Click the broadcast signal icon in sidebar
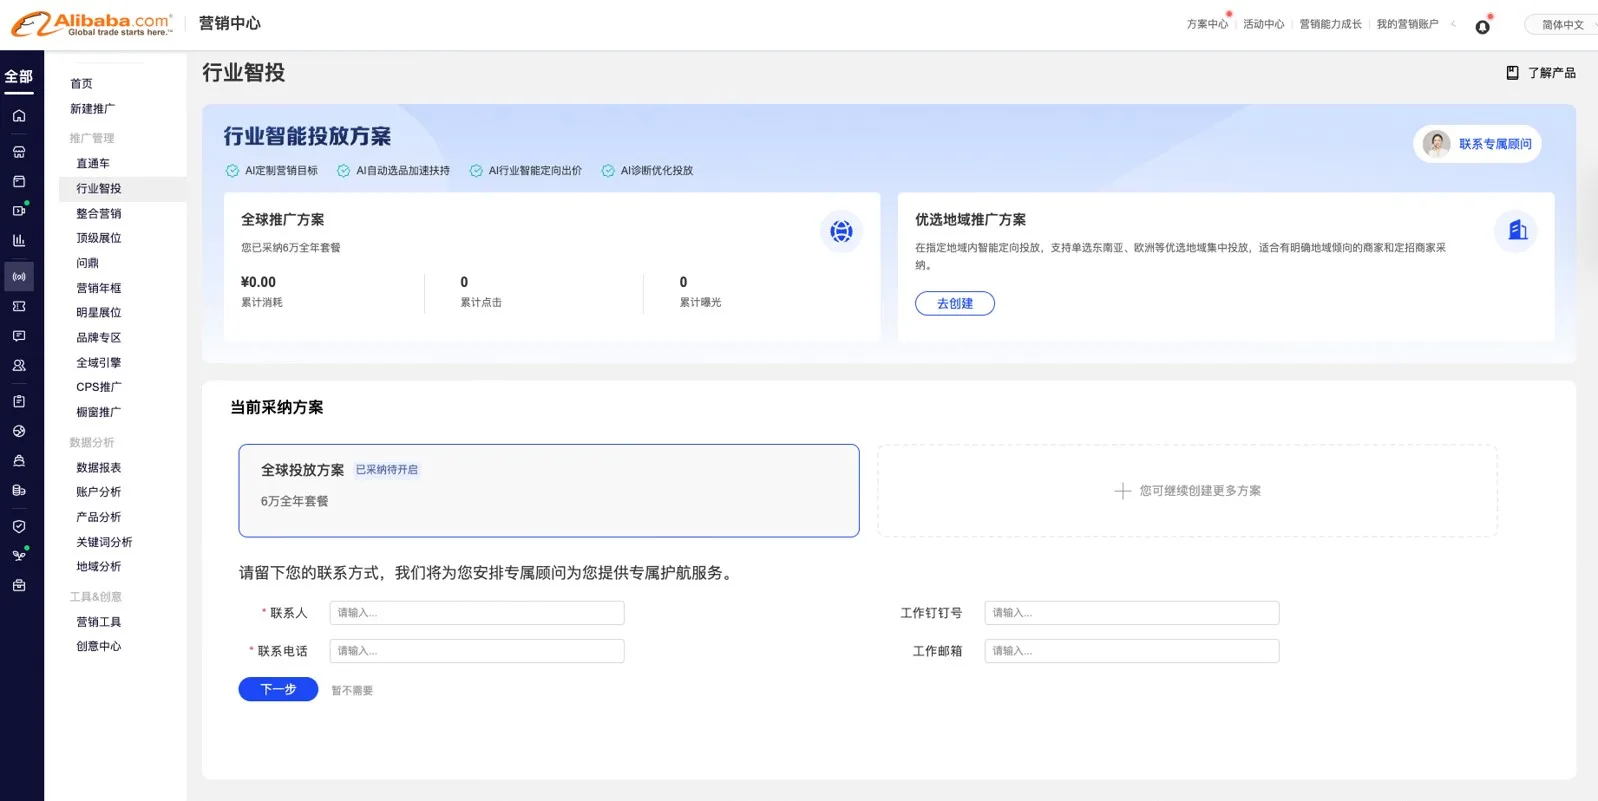The width and height of the screenshot is (1598, 801). pos(19,276)
